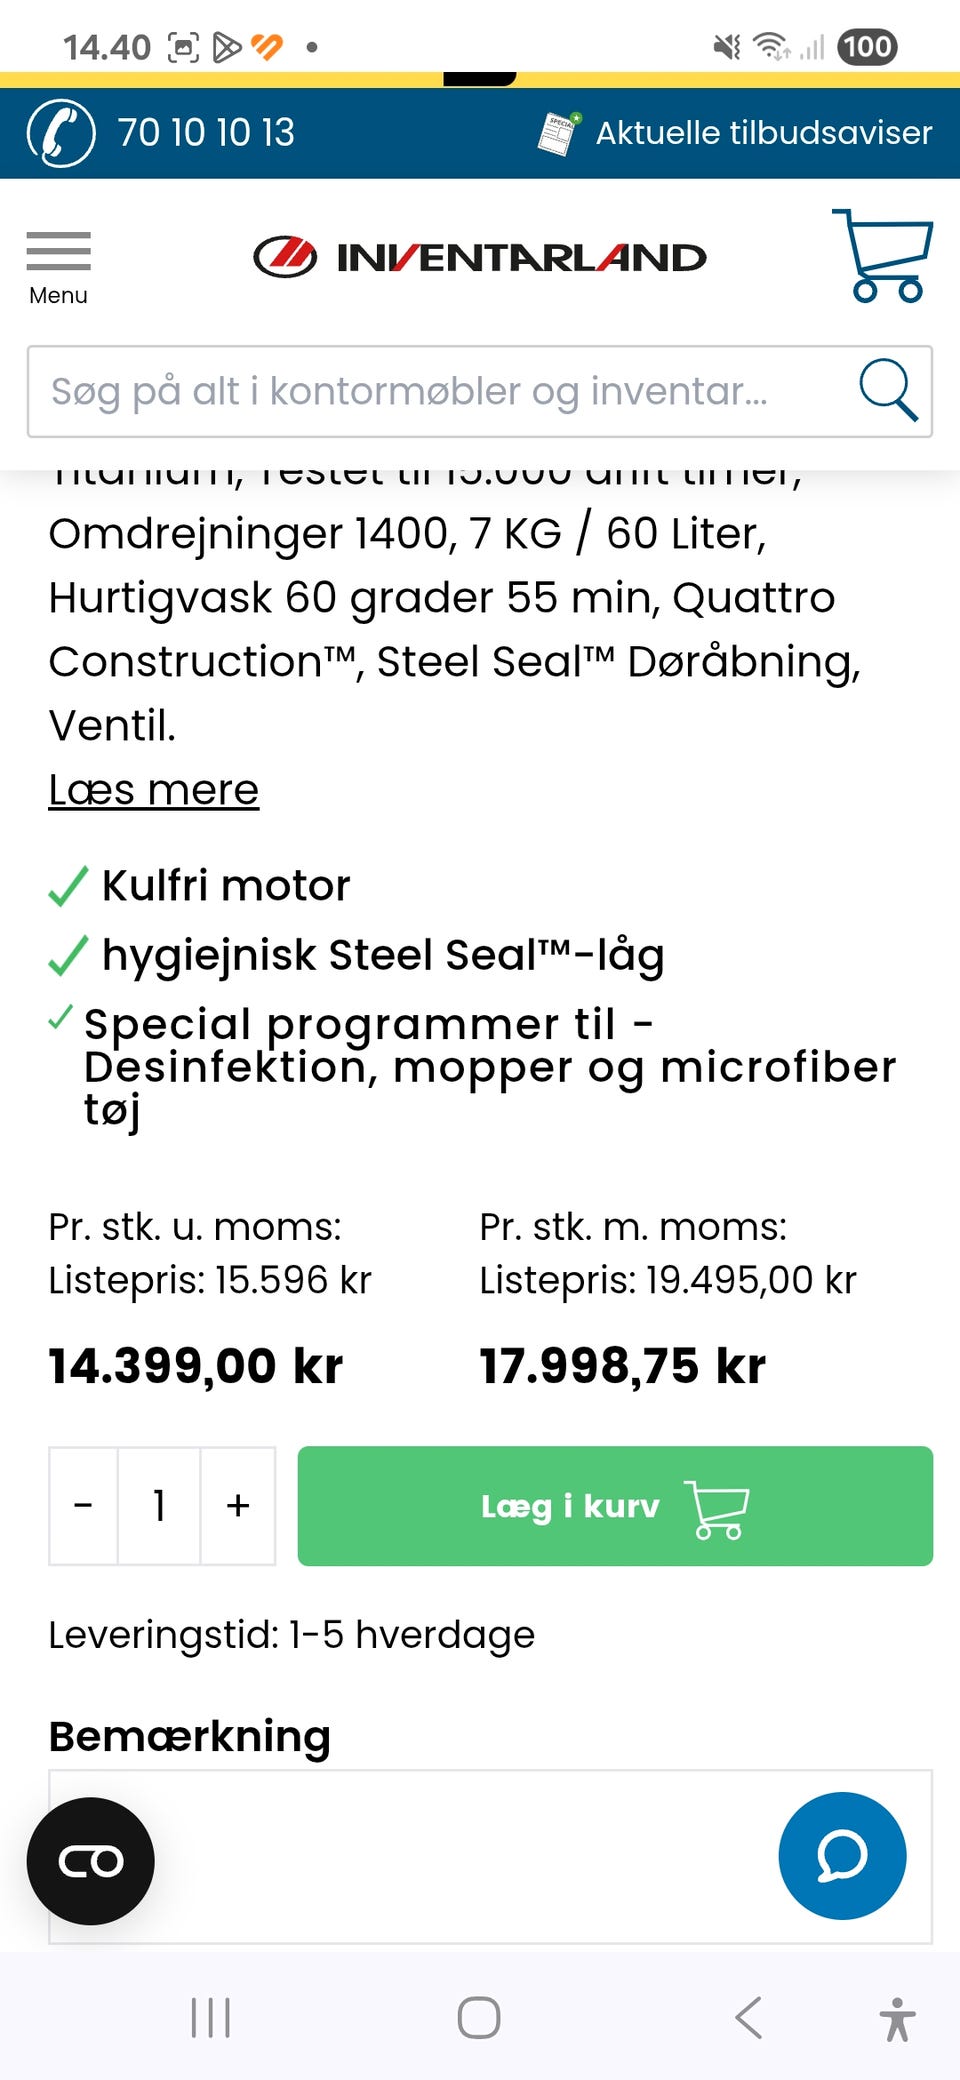Tap the Inventarland logo
This screenshot has width=960, height=2080.
point(480,258)
